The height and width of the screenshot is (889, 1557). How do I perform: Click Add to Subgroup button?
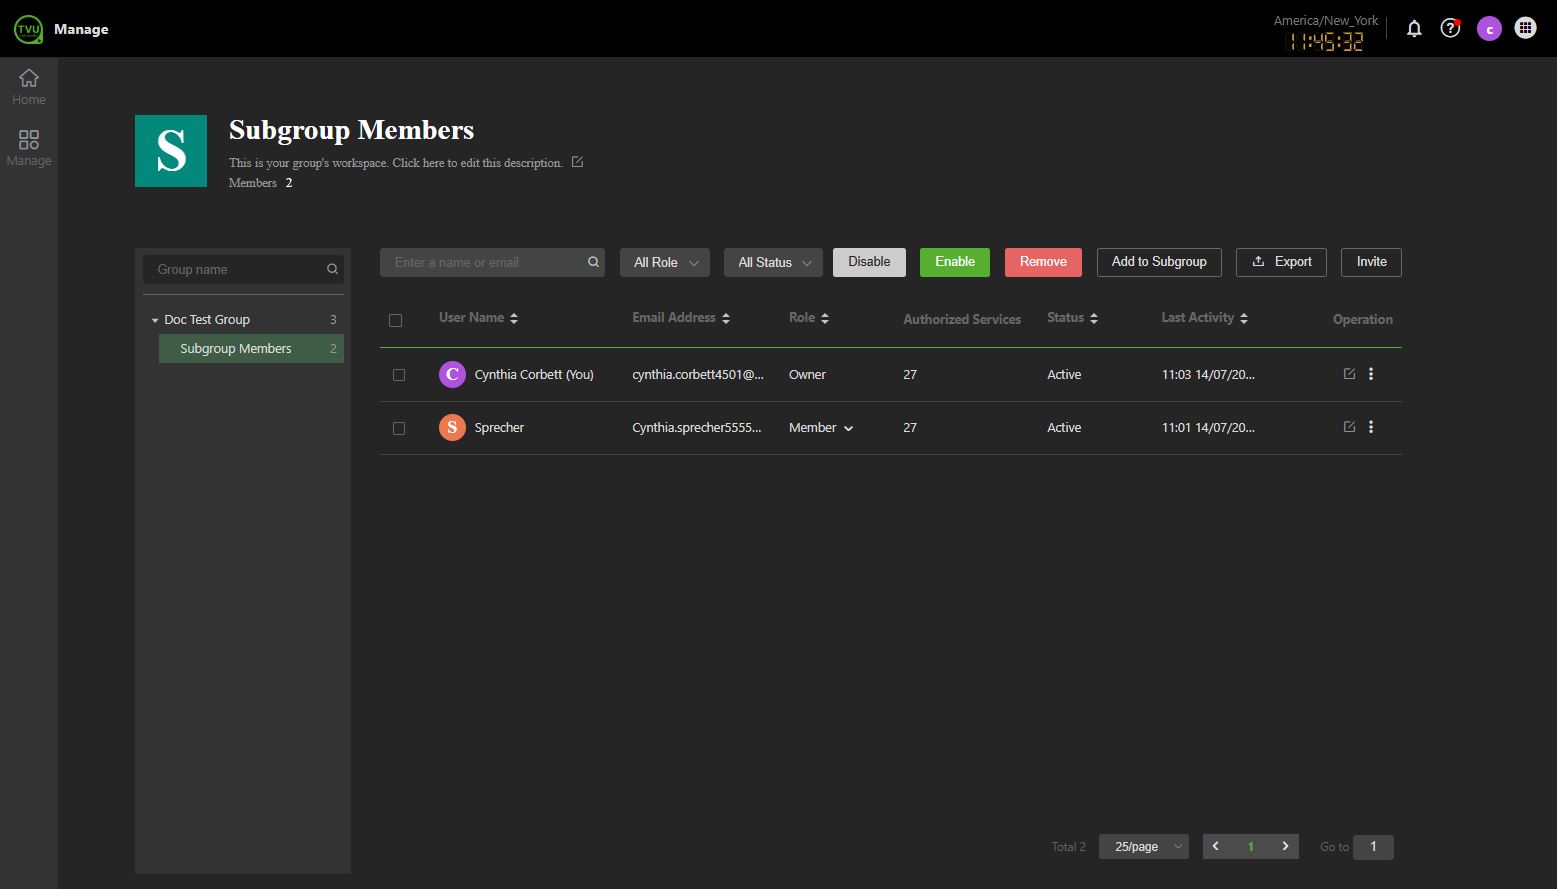point(1159,262)
